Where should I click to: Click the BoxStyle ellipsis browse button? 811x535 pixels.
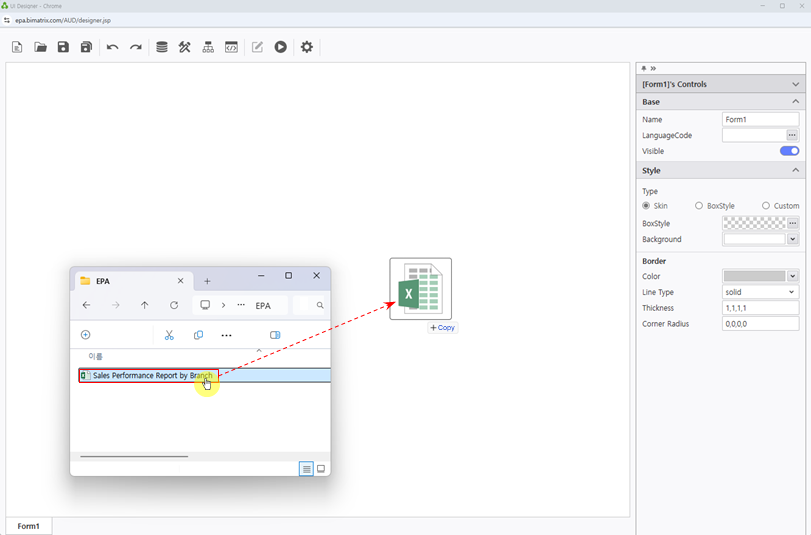click(x=792, y=224)
